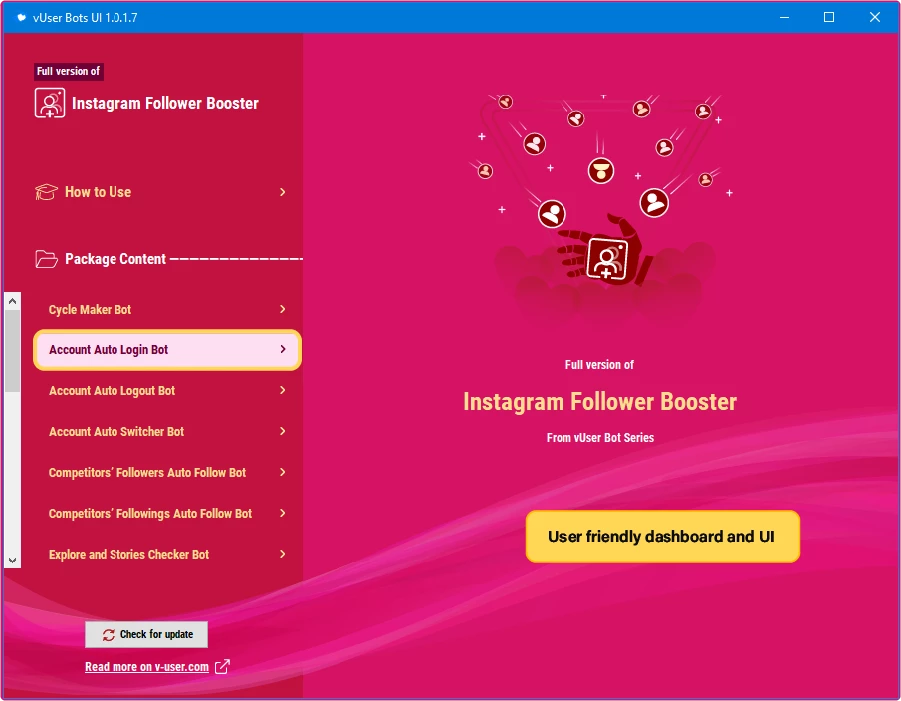Expand Account Auto Switcher Bot chevron

(283, 431)
